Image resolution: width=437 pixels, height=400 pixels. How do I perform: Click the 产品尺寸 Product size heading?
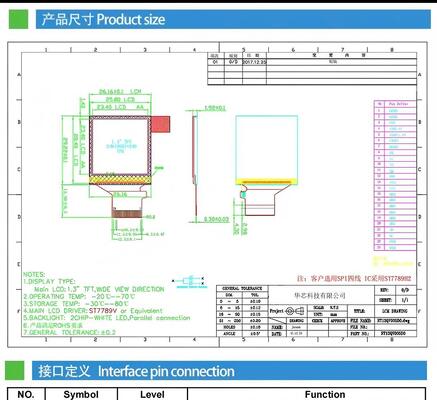pos(103,19)
